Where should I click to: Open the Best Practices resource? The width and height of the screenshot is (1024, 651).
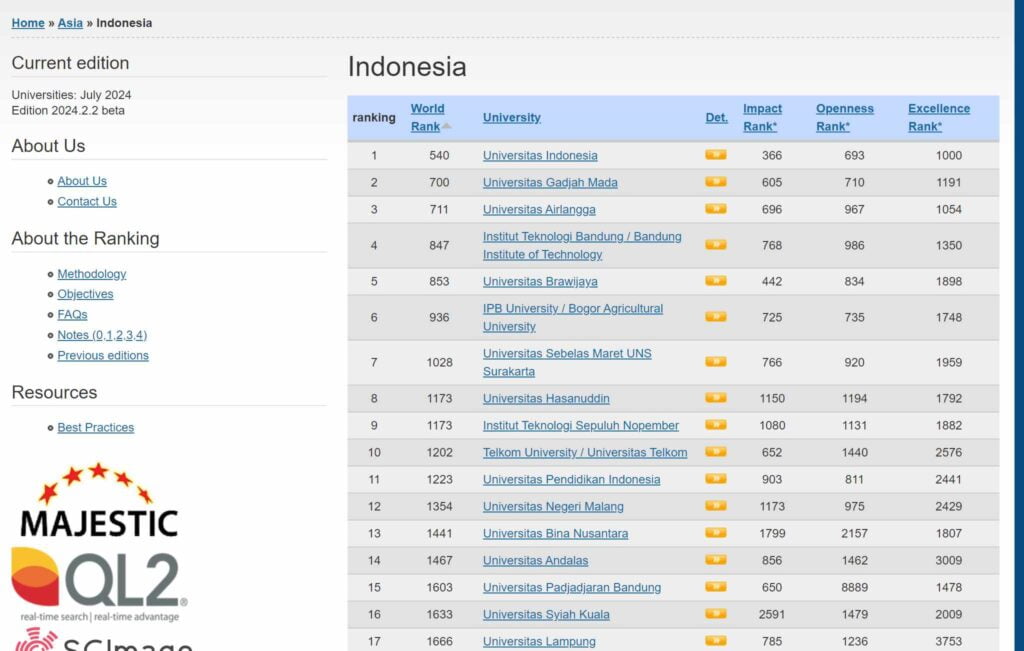click(95, 427)
